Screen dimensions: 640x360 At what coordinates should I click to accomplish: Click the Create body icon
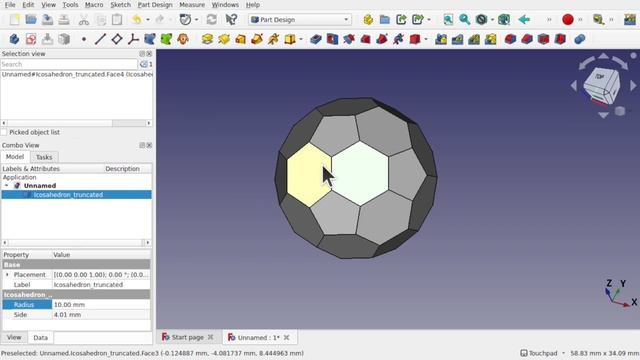[14, 39]
